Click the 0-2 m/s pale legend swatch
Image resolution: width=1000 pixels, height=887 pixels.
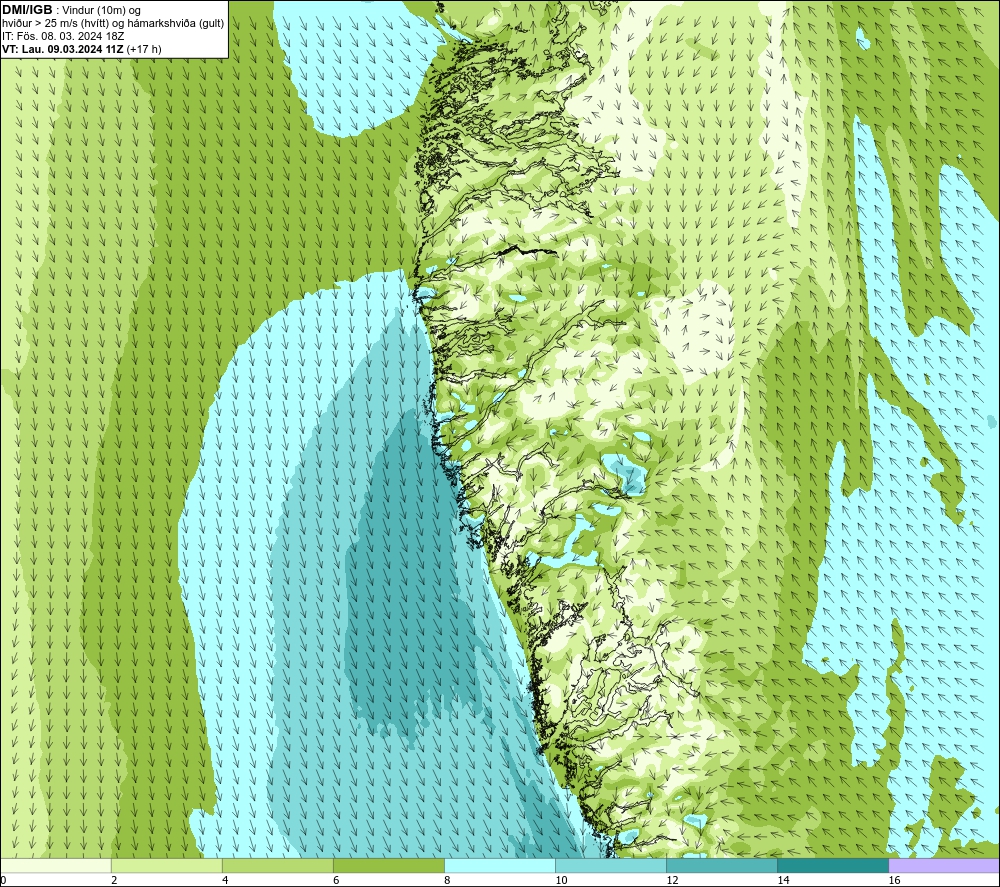point(56,865)
